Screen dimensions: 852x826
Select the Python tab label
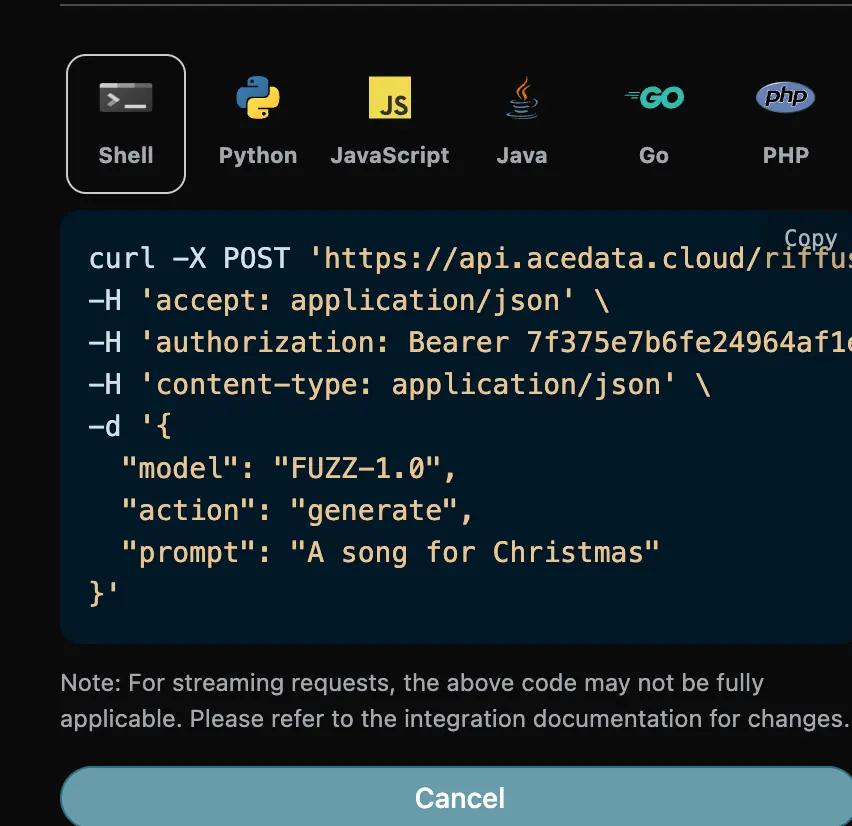258,155
